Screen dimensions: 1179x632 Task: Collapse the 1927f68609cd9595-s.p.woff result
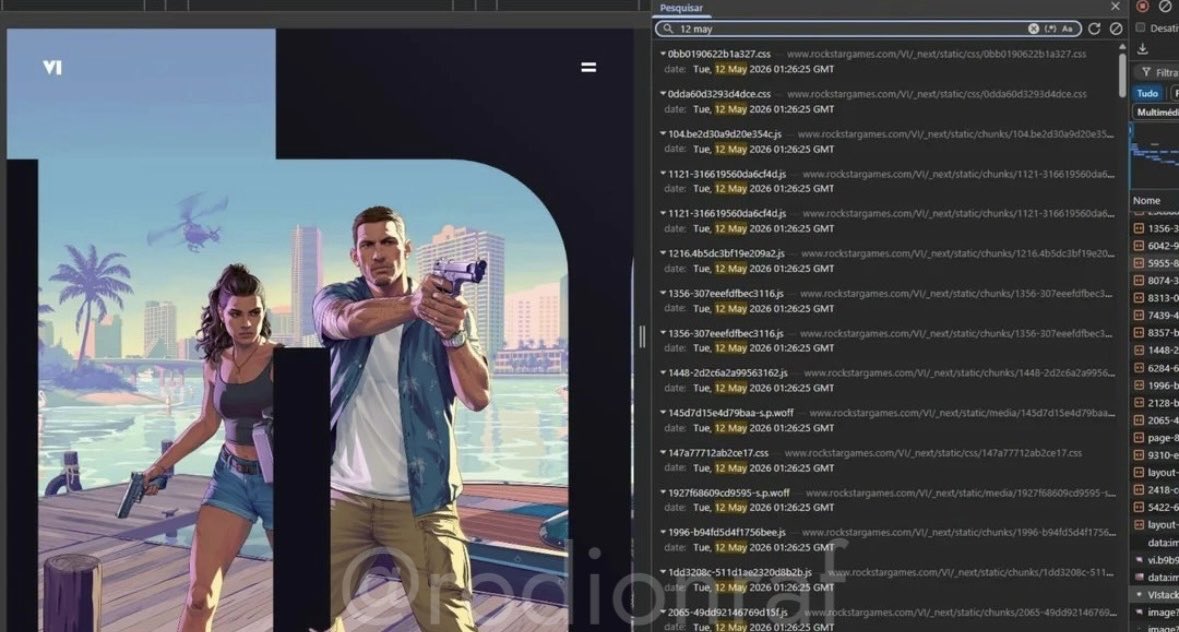tap(662, 493)
